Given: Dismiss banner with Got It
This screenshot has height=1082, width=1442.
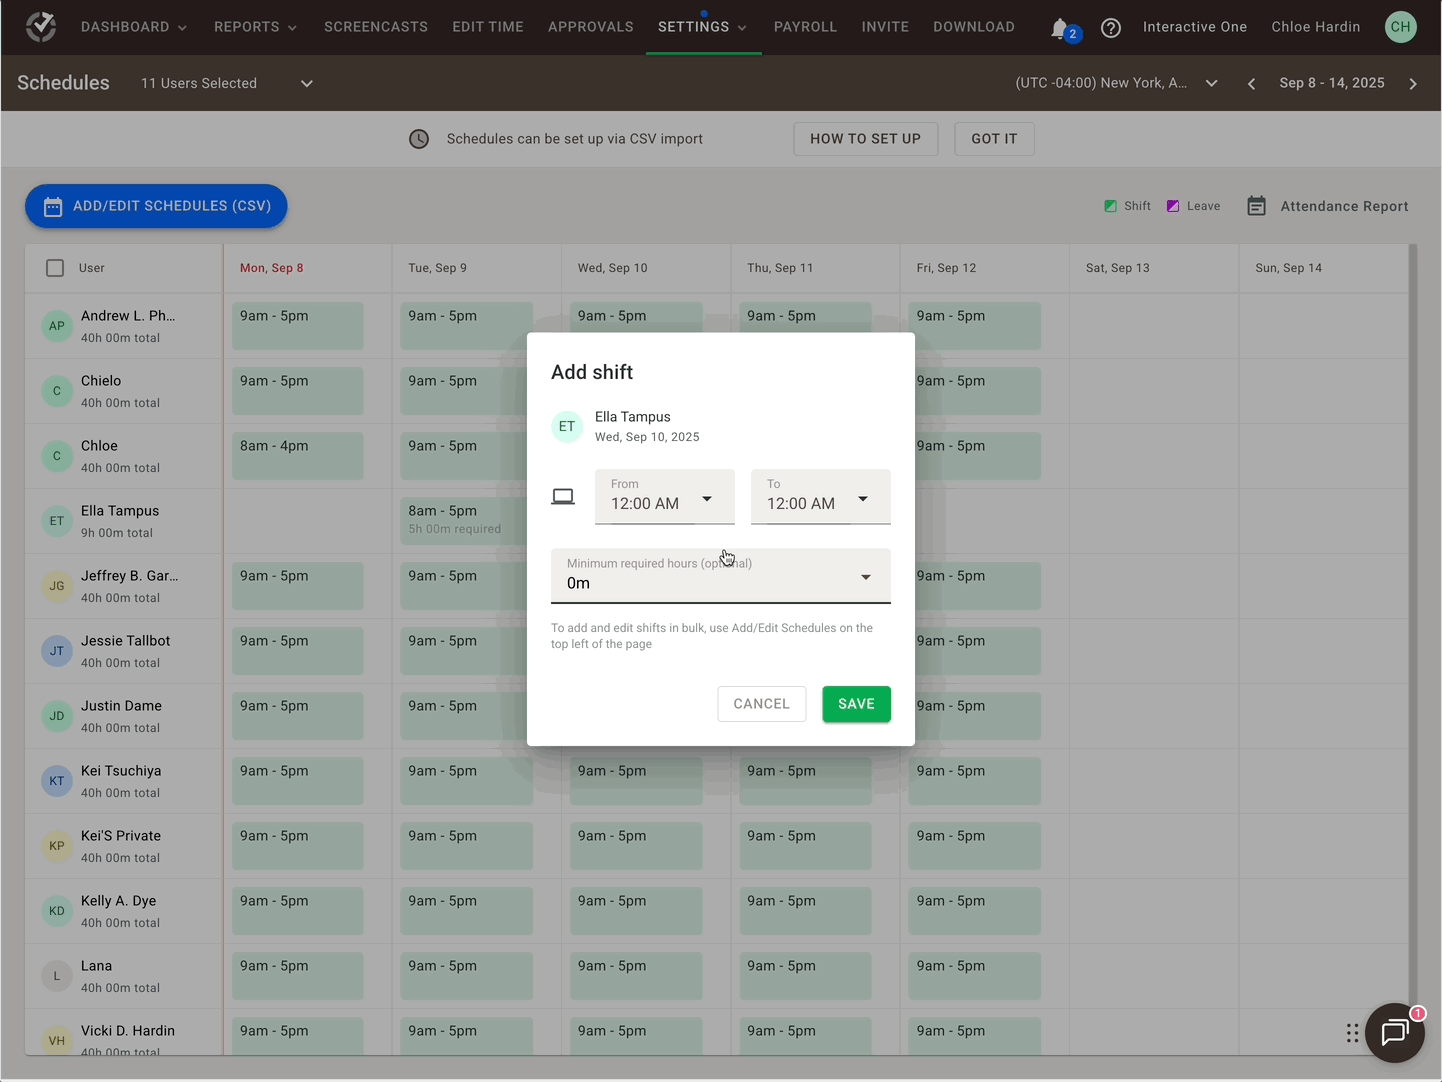Looking at the screenshot, I should click(994, 139).
